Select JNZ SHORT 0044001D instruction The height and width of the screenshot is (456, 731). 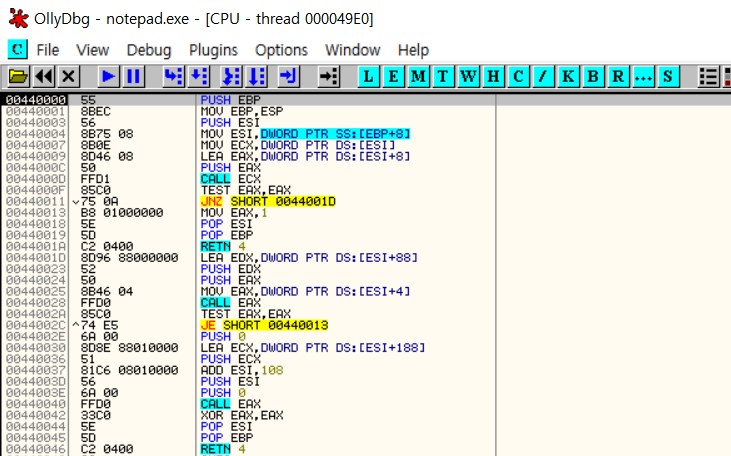click(x=268, y=201)
